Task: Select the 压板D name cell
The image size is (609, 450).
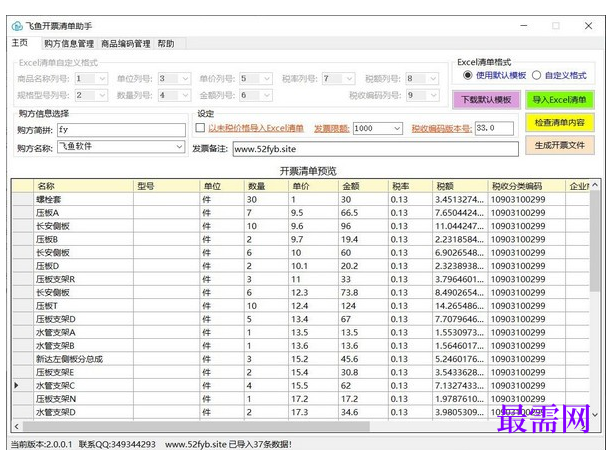Action: coord(84,266)
